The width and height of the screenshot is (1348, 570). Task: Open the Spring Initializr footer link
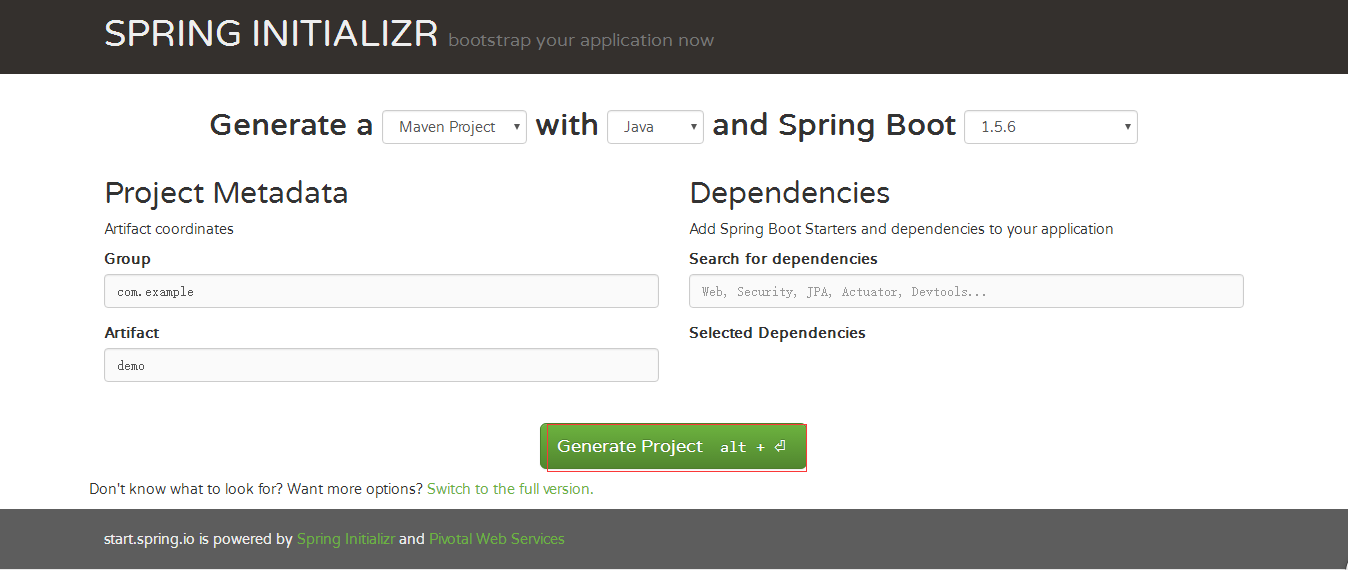346,539
